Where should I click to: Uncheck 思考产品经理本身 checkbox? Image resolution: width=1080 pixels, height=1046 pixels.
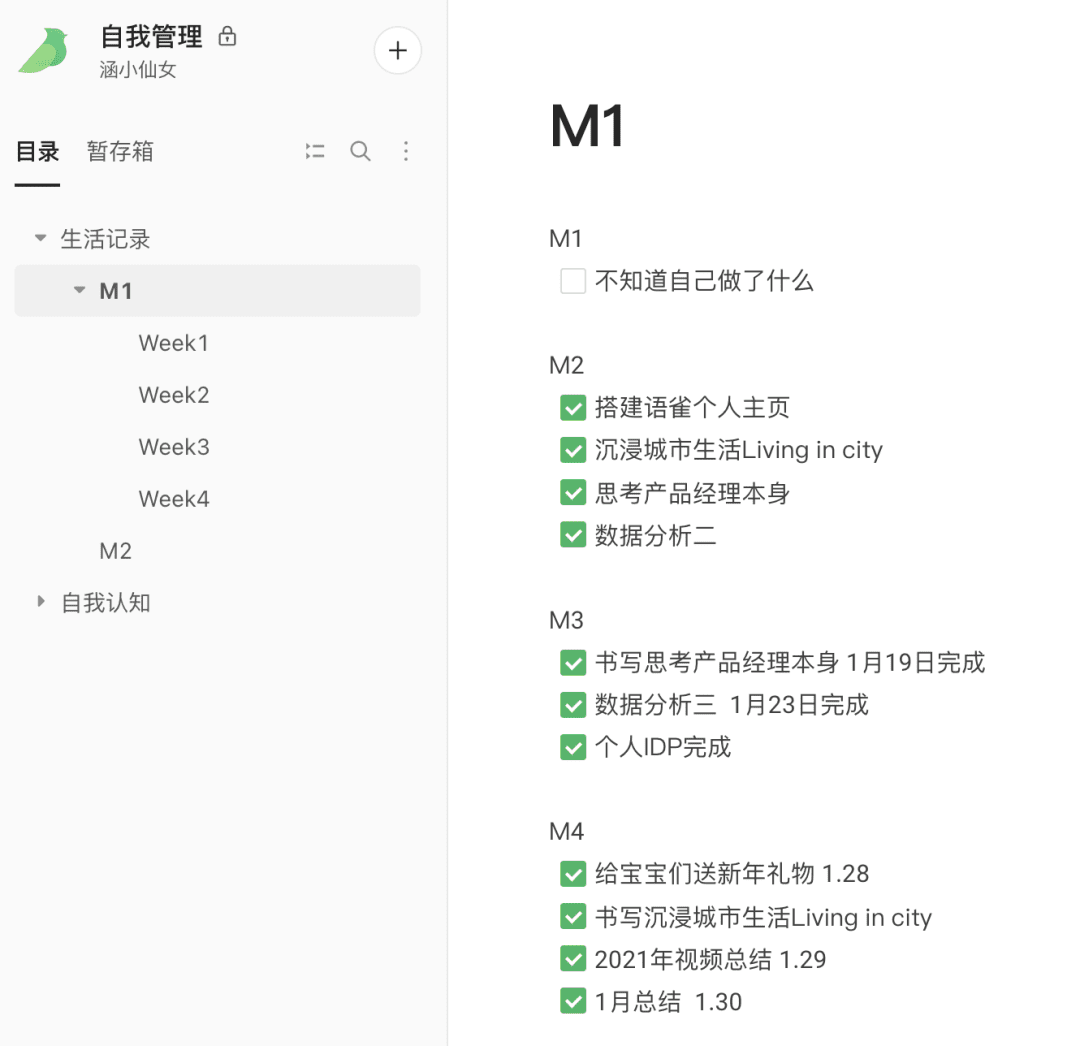(x=573, y=492)
